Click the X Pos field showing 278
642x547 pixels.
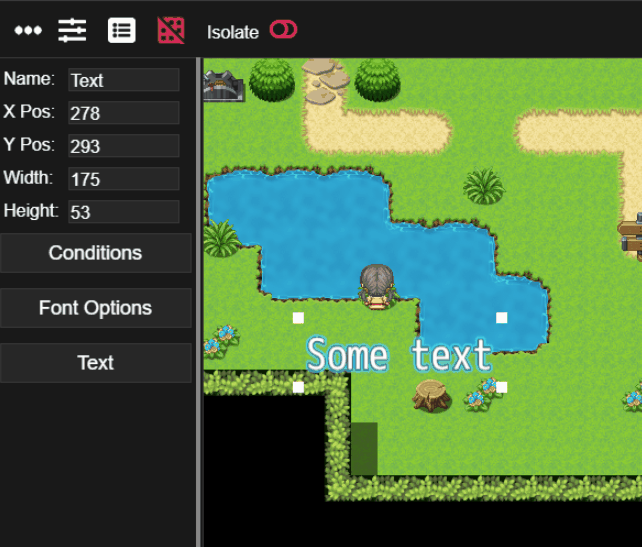[x=124, y=113]
